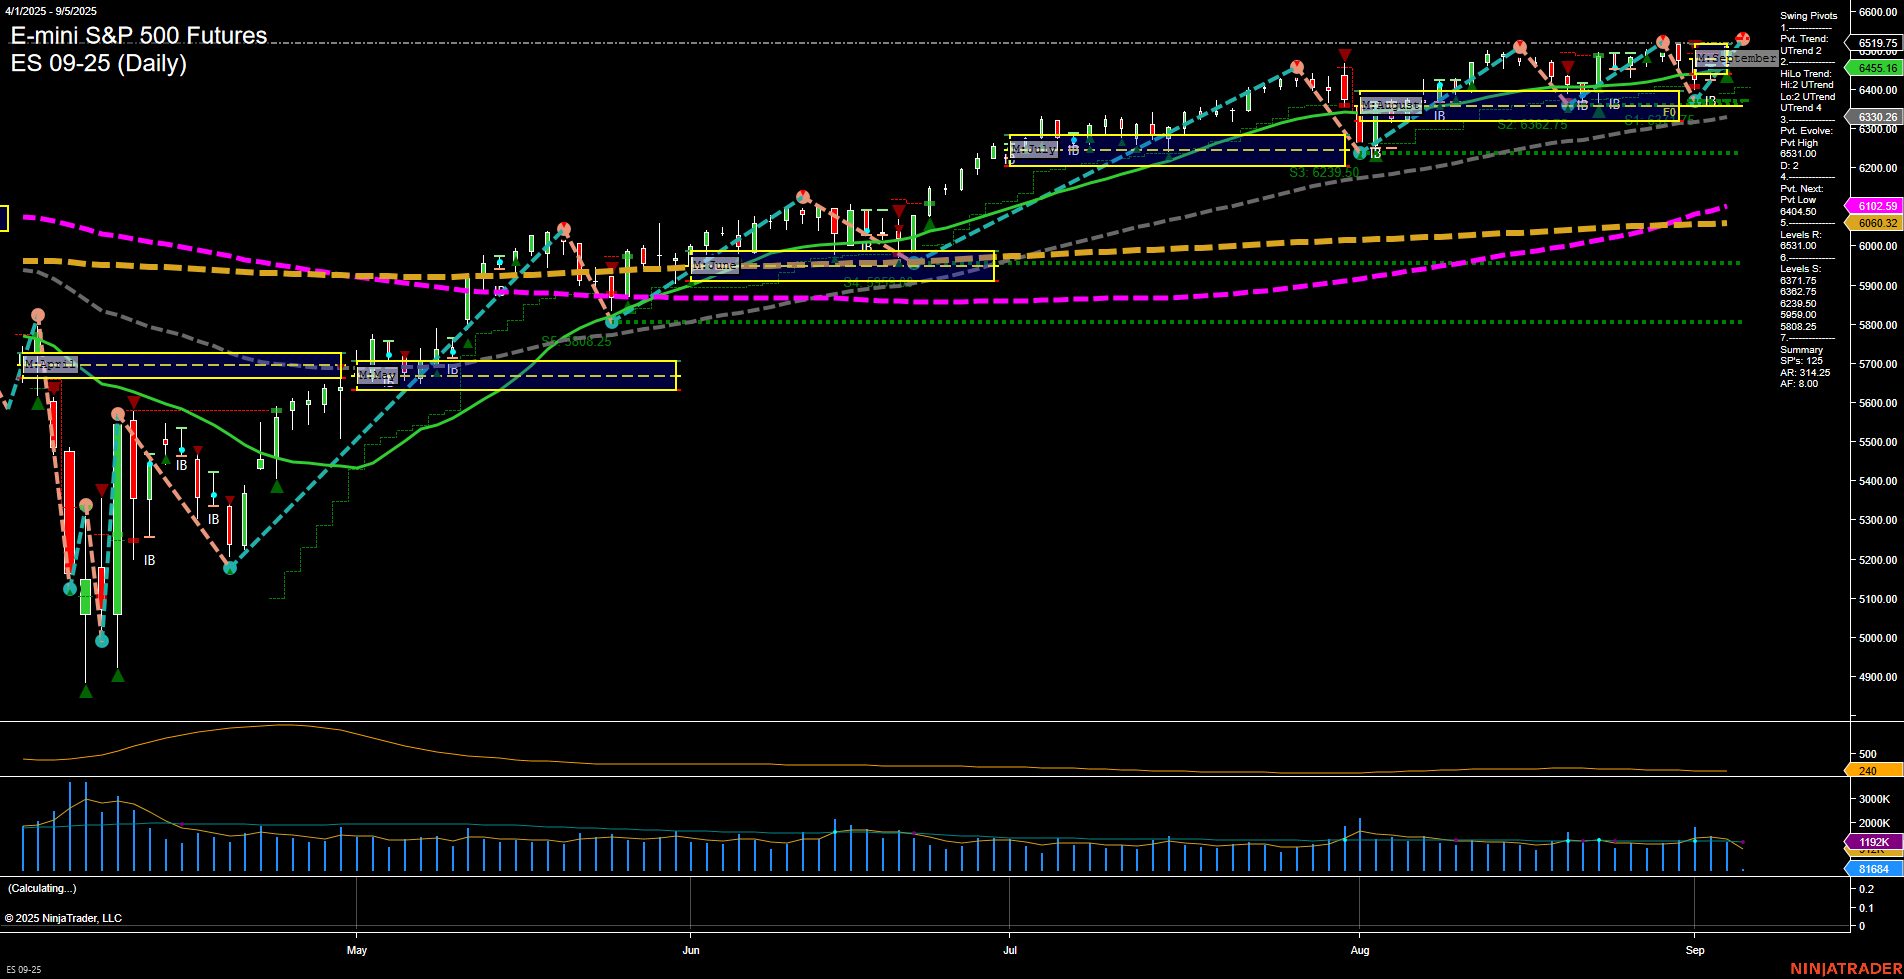Select the red down-triangle above the M-June range

[x=898, y=210]
